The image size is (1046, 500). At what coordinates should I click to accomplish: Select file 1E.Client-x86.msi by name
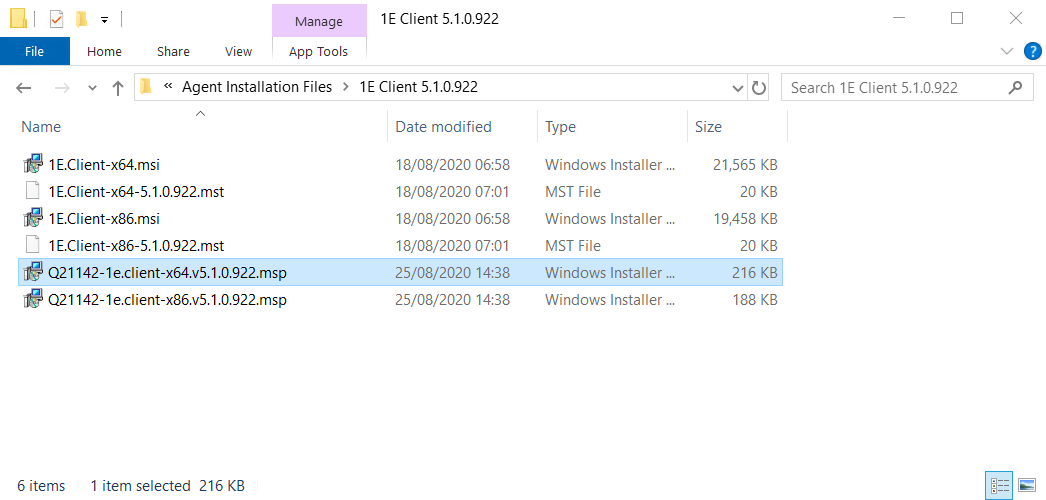[x=104, y=219]
